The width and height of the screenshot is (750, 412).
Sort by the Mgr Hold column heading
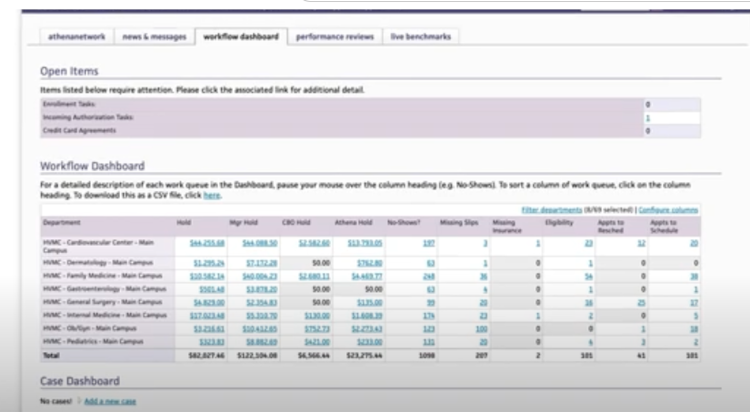pos(243,223)
